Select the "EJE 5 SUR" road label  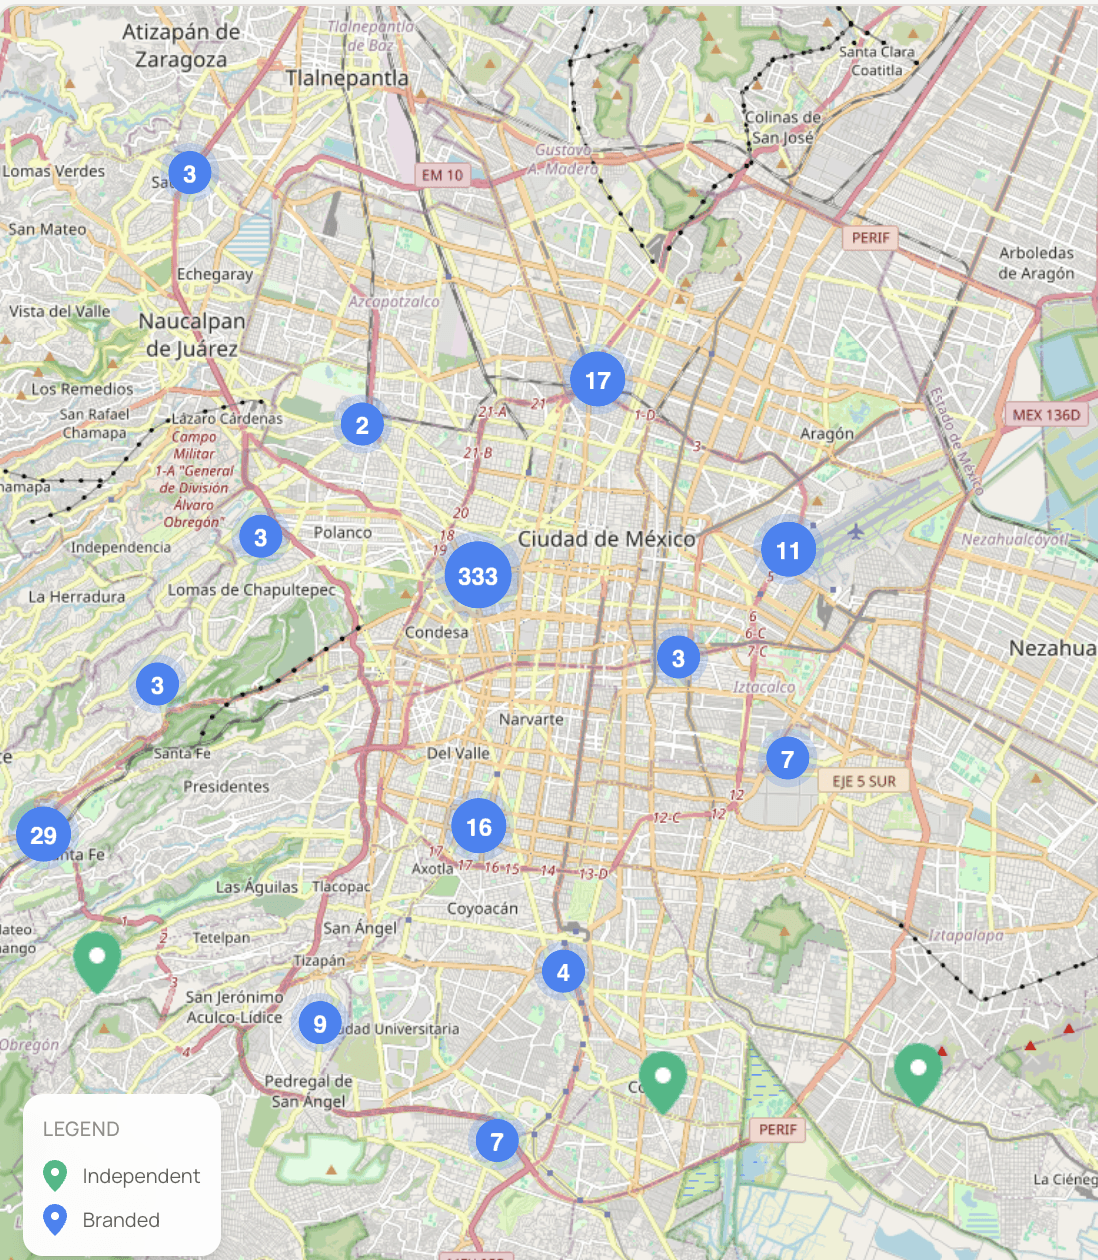(864, 781)
